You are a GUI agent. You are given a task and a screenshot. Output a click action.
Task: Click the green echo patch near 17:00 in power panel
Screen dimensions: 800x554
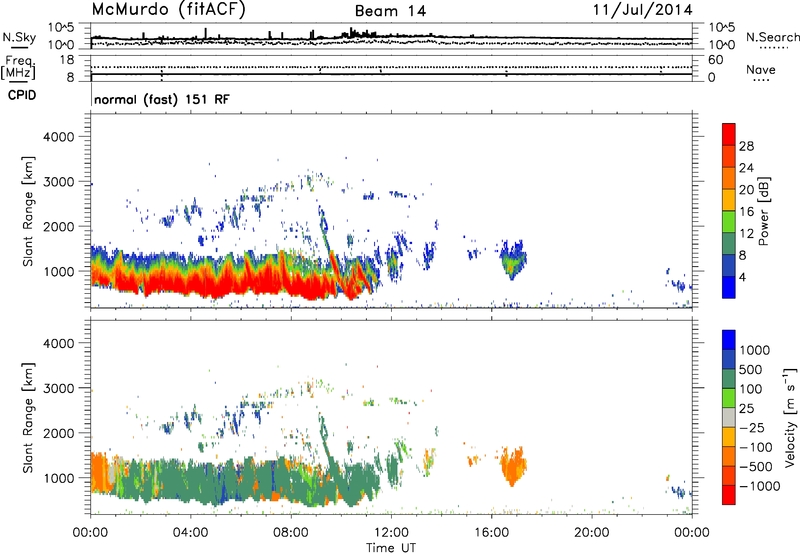tap(513, 259)
